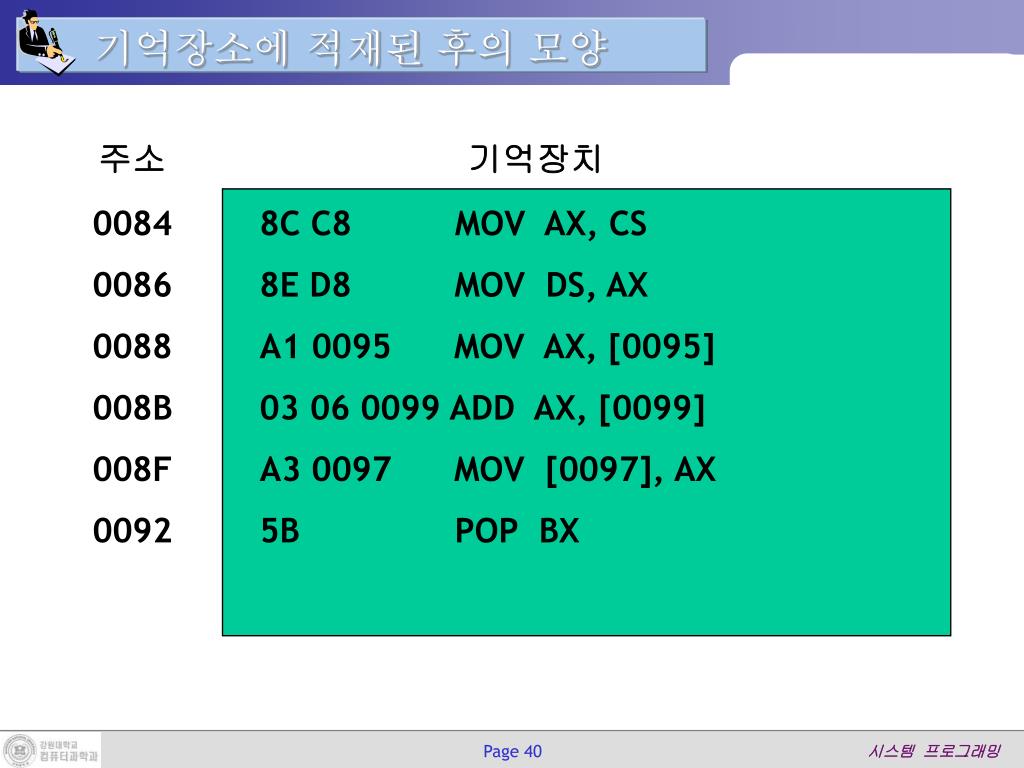This screenshot has height=768, width=1024.
Task: Click address '0088'
Action: point(132,346)
